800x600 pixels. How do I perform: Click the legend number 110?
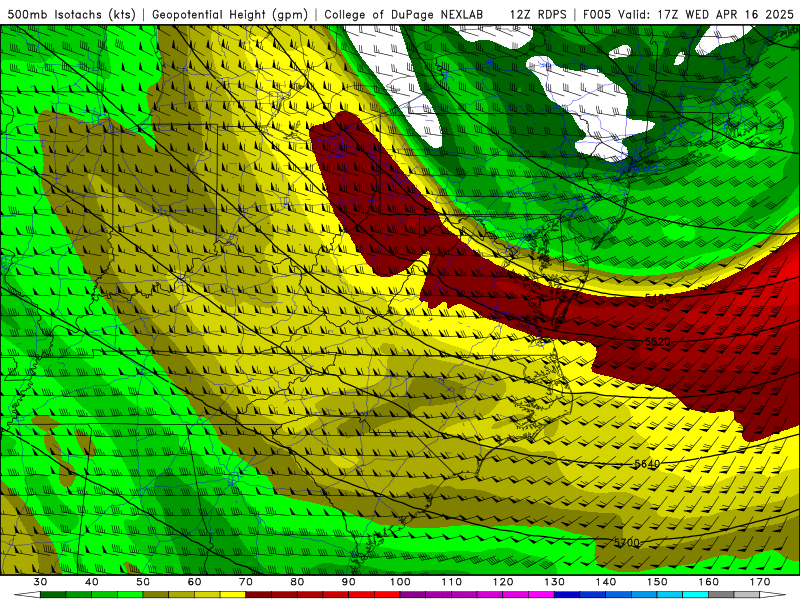[452, 582]
